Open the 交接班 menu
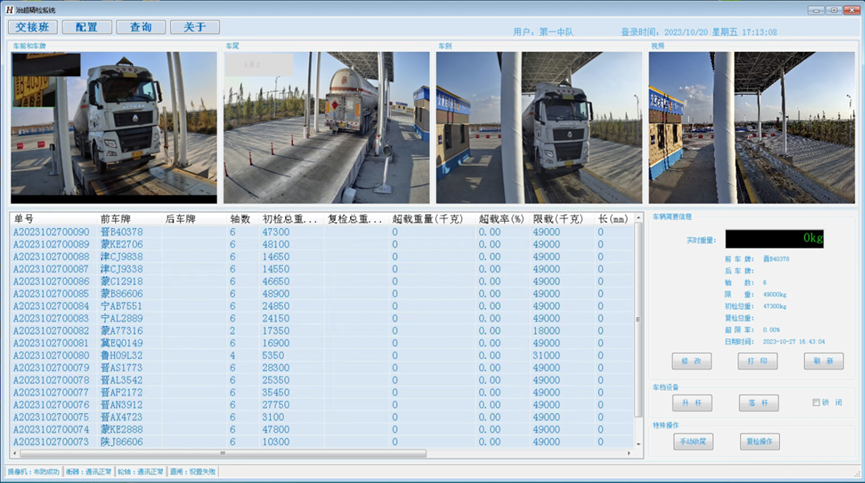865x483 pixels. [32, 27]
